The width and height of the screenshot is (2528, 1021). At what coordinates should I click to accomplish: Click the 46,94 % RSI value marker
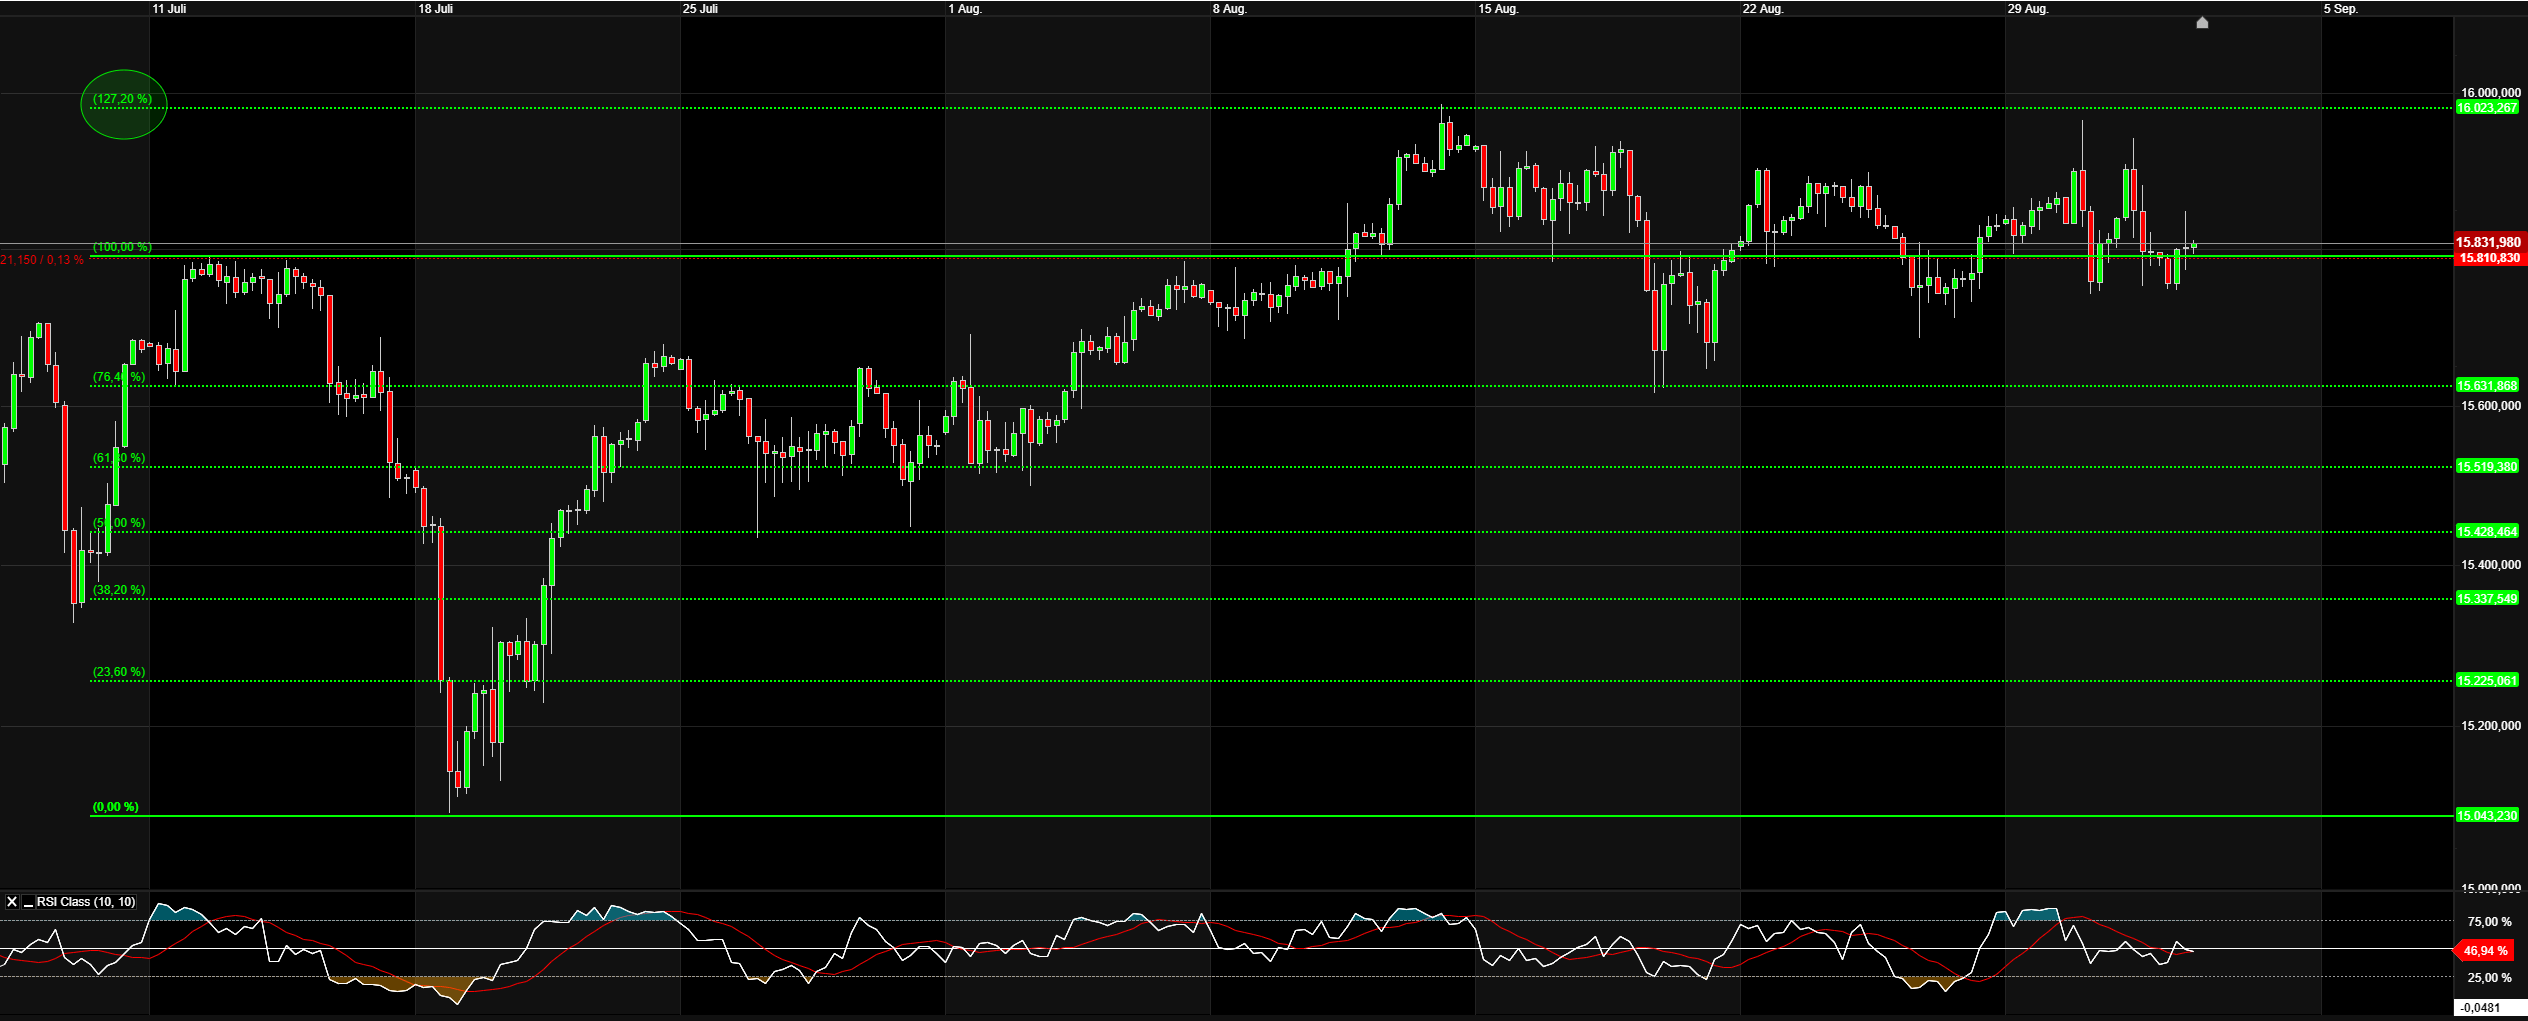[x=2485, y=951]
